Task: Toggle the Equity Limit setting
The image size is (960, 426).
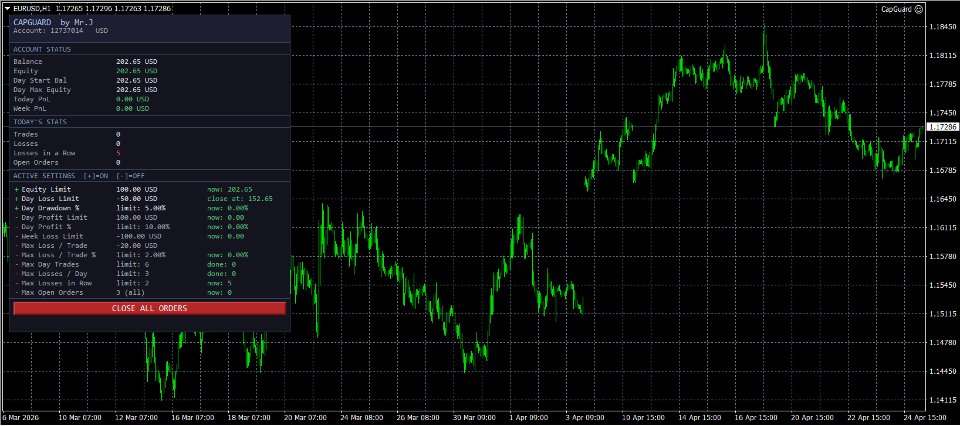Action: [17, 189]
